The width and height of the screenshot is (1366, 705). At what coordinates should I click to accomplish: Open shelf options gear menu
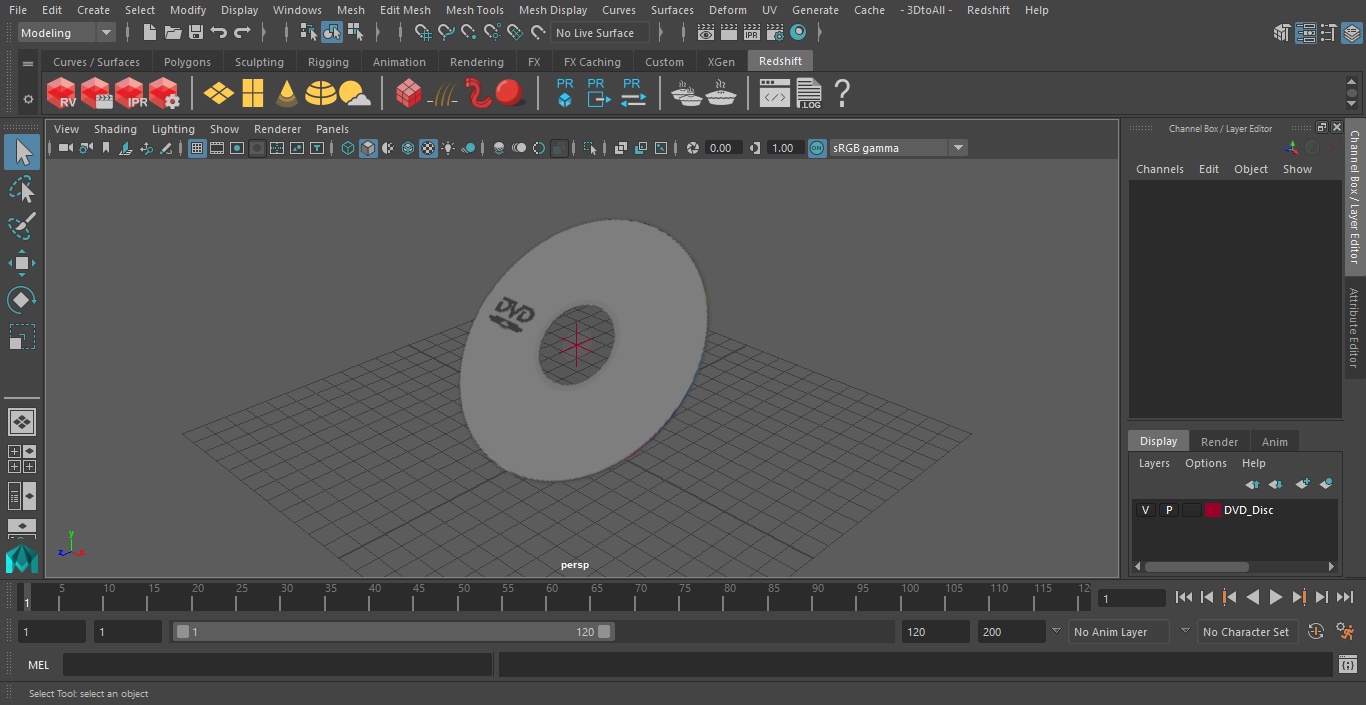point(28,99)
